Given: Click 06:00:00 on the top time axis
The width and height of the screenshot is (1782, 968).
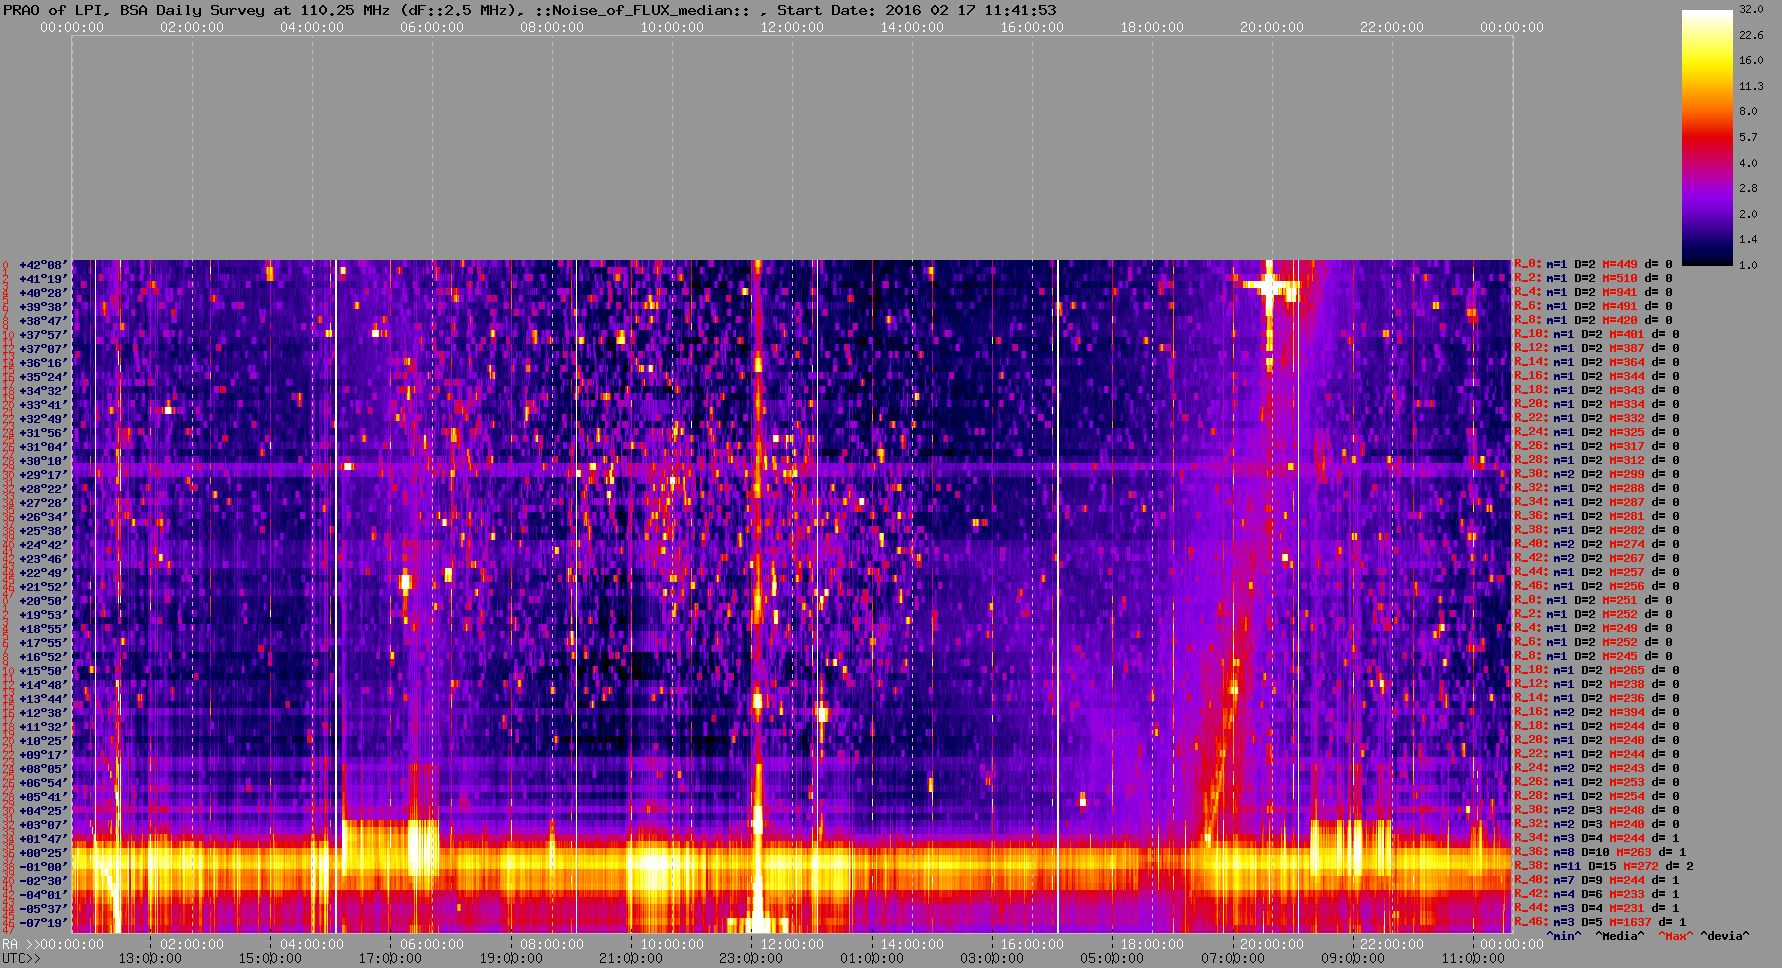Looking at the screenshot, I should coord(432,28).
